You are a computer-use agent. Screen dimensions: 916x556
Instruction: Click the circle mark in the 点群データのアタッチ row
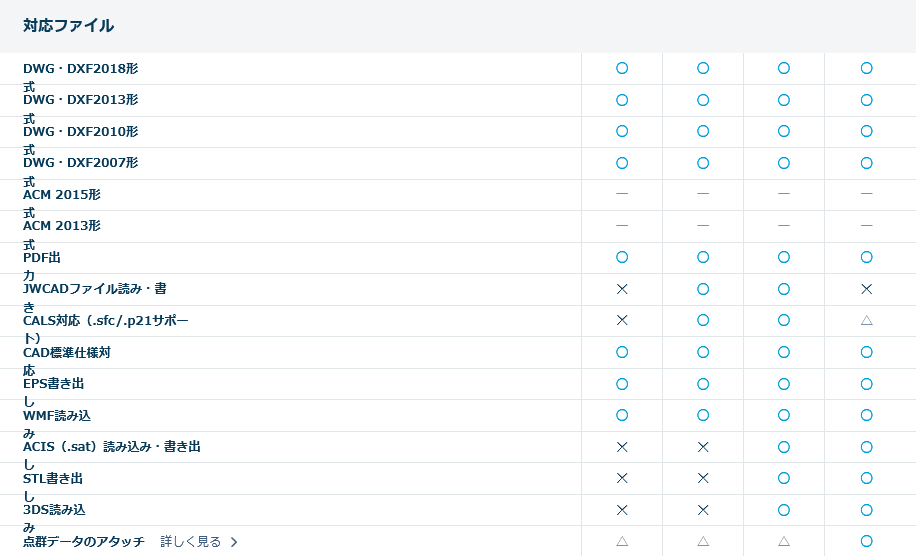coord(866,541)
